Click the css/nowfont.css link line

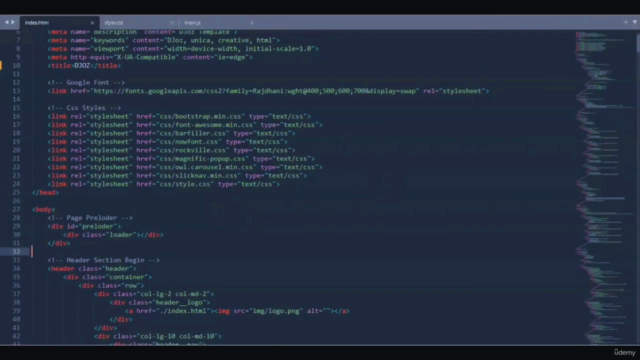[167, 142]
